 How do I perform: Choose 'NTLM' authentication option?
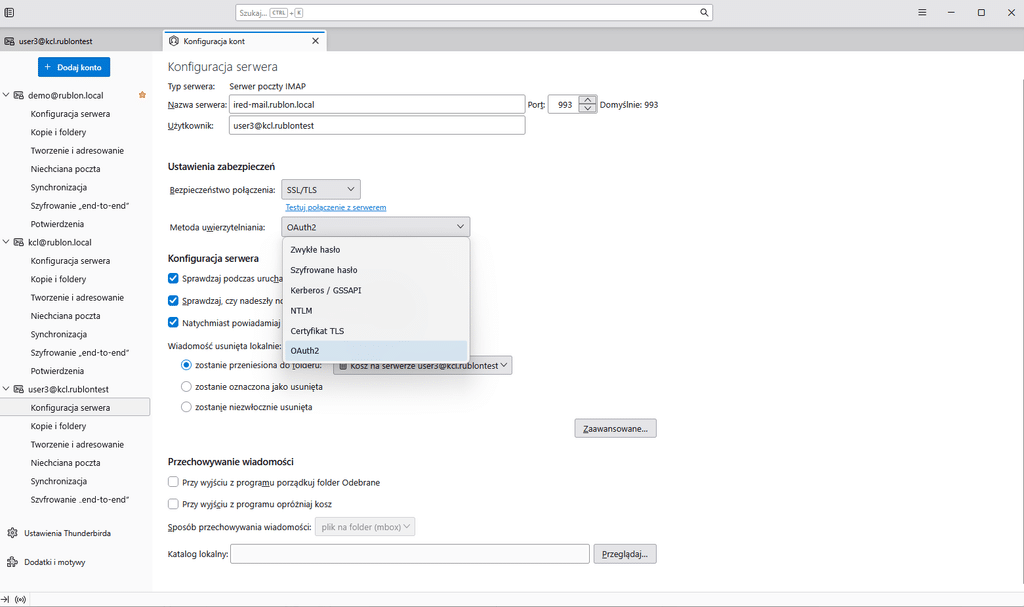(x=376, y=310)
